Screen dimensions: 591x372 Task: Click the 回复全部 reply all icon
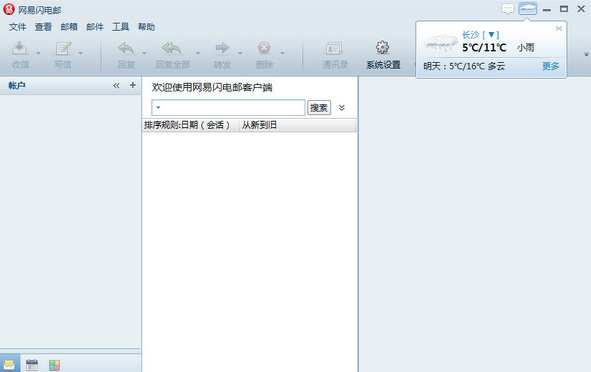[x=171, y=49]
